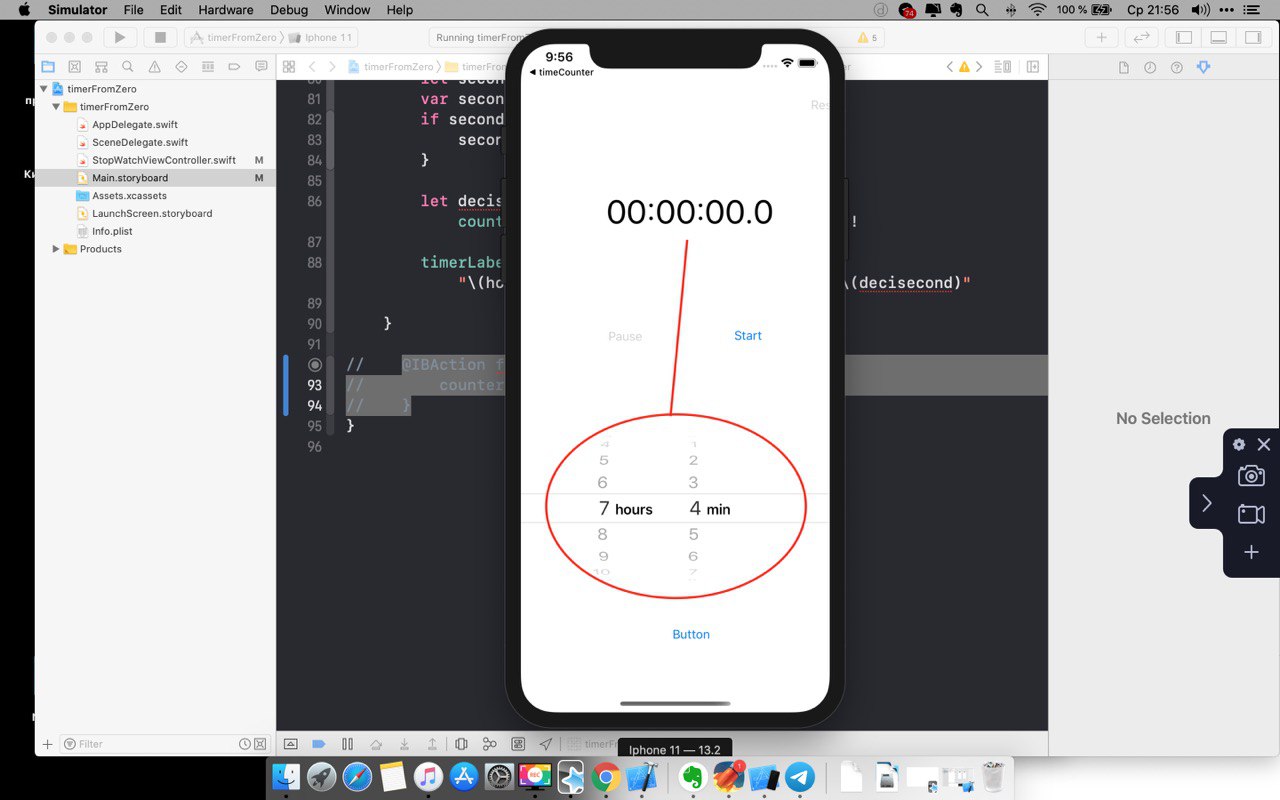This screenshot has width=1280, height=800.
Task: Open the Find navigator magnifier icon
Action: [x=127, y=67]
